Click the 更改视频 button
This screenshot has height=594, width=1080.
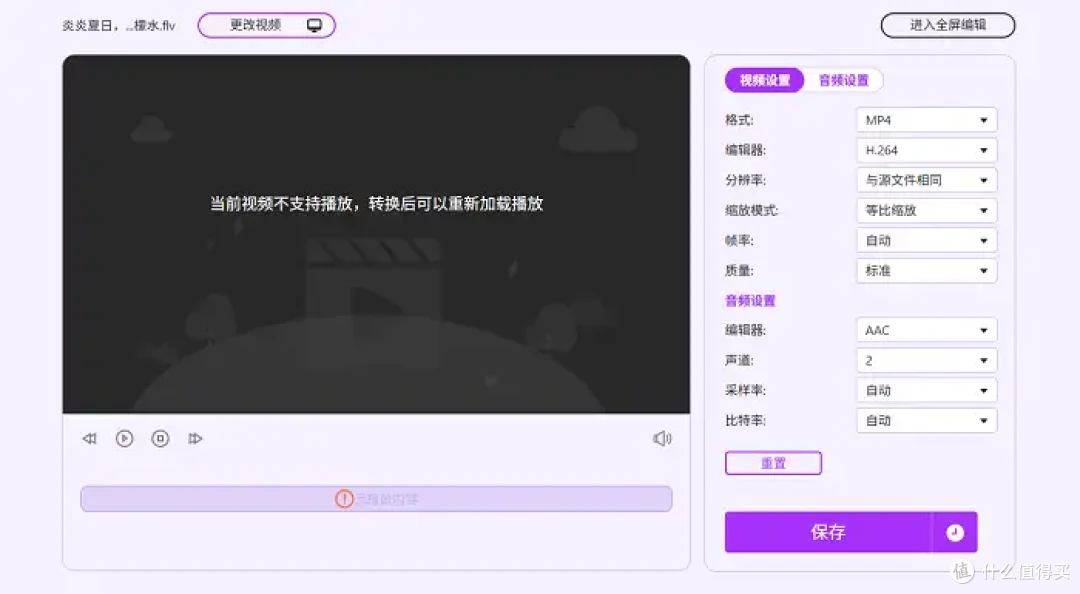267,25
